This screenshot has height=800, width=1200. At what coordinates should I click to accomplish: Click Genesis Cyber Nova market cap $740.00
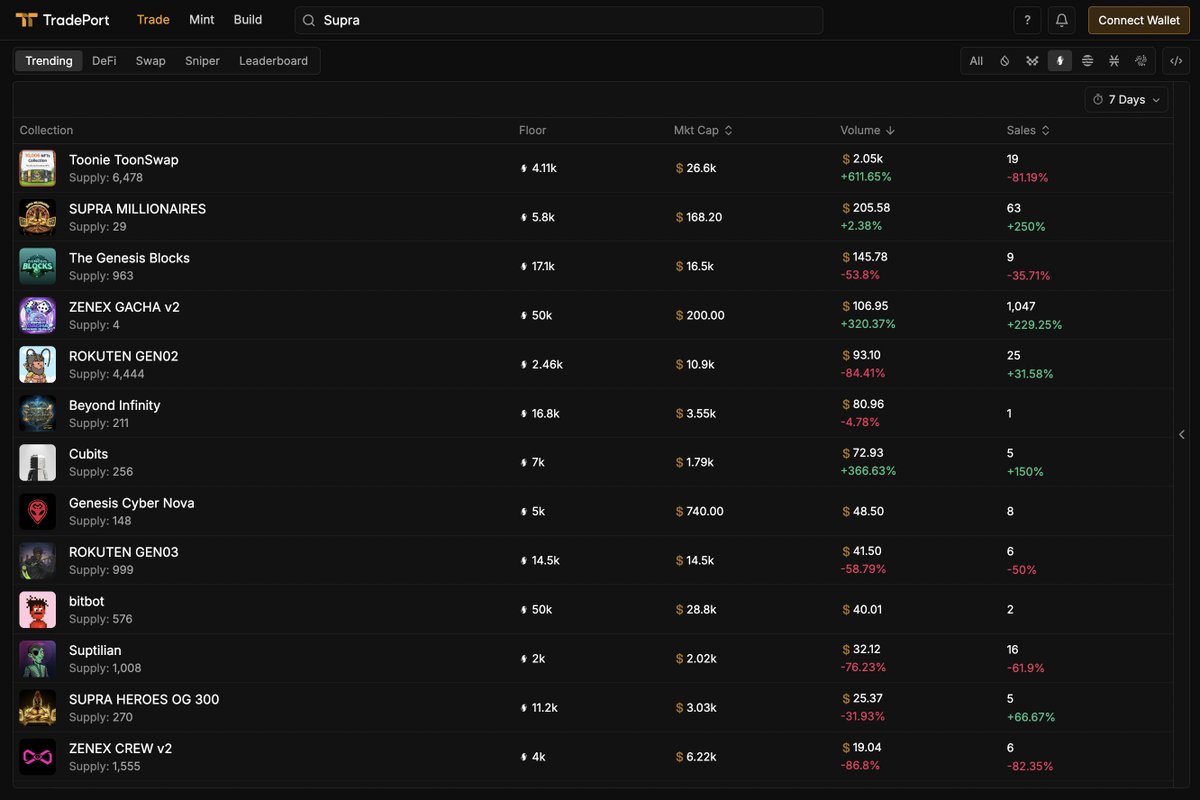699,511
